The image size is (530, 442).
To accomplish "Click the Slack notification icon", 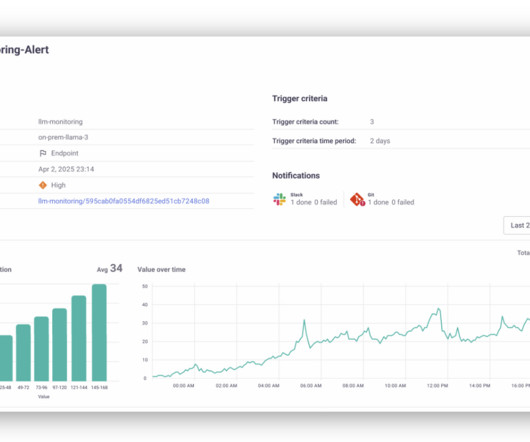I will (x=280, y=199).
